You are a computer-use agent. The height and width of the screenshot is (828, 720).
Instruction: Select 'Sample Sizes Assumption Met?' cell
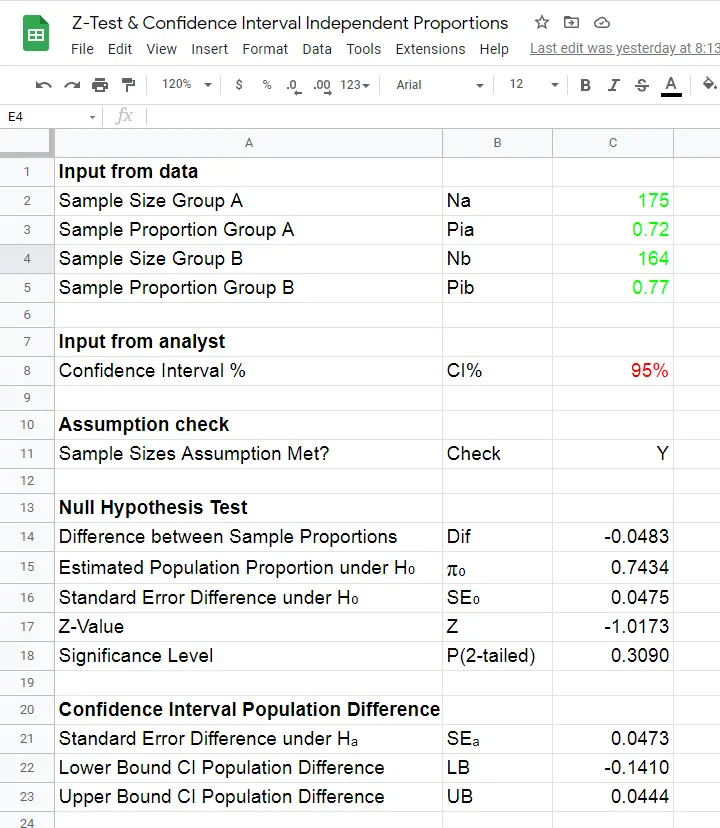coord(249,454)
